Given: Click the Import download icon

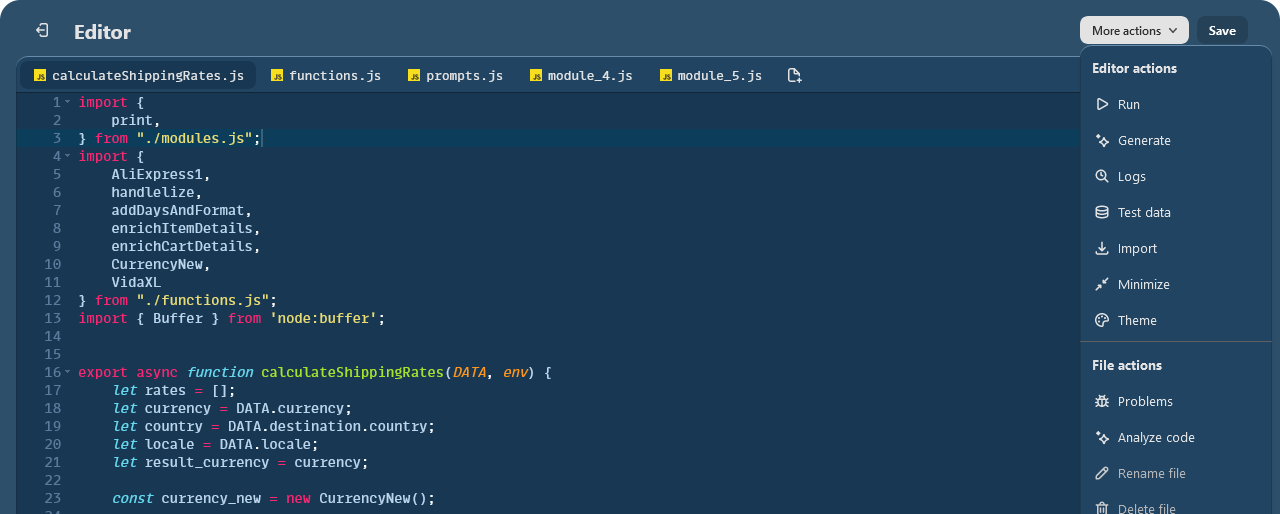Looking at the screenshot, I should 1102,249.
